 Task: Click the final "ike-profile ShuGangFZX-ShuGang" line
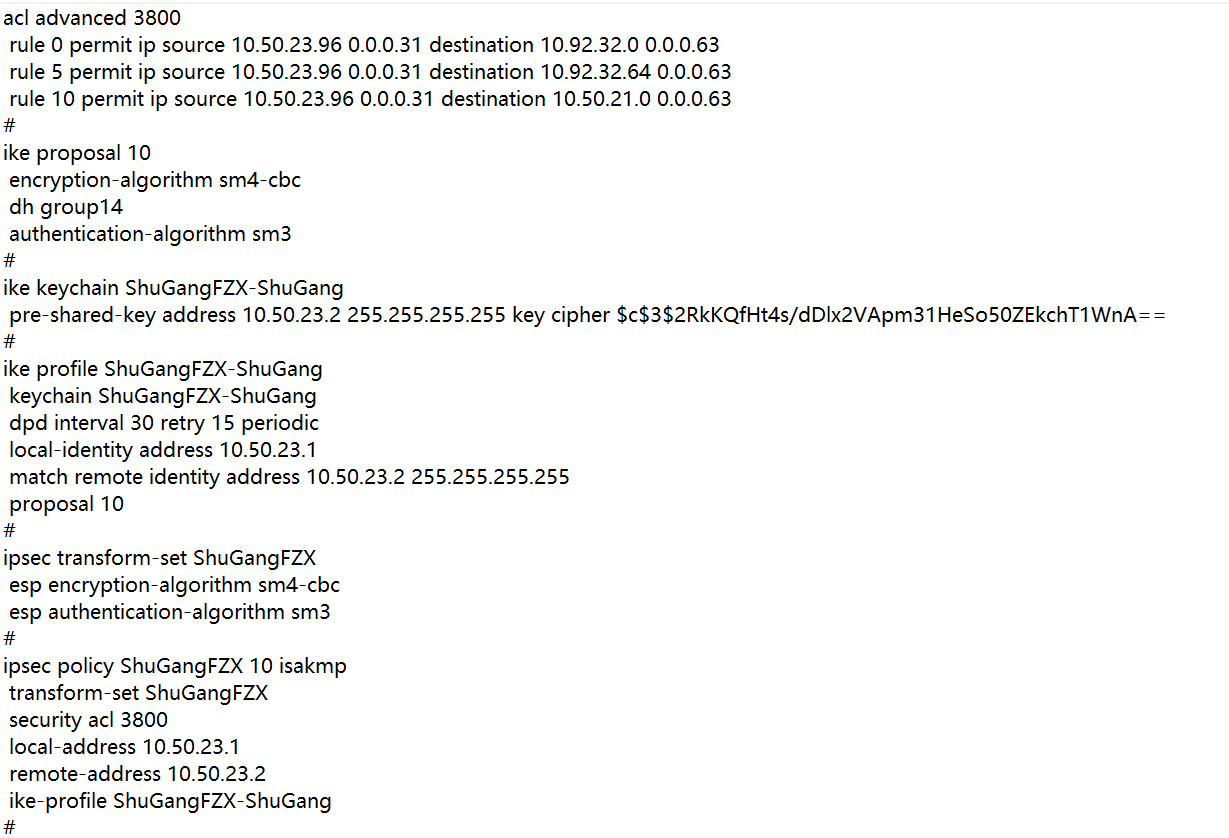click(x=170, y=801)
